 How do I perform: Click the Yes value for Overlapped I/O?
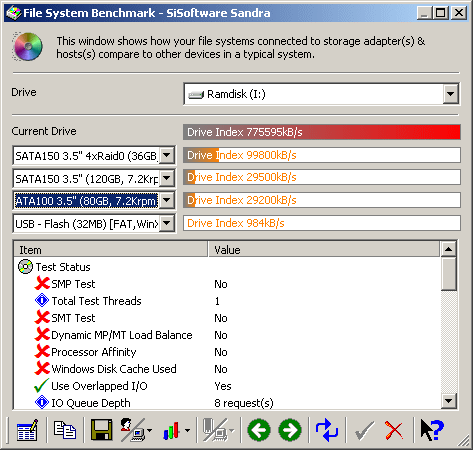pyautogui.click(x=223, y=386)
